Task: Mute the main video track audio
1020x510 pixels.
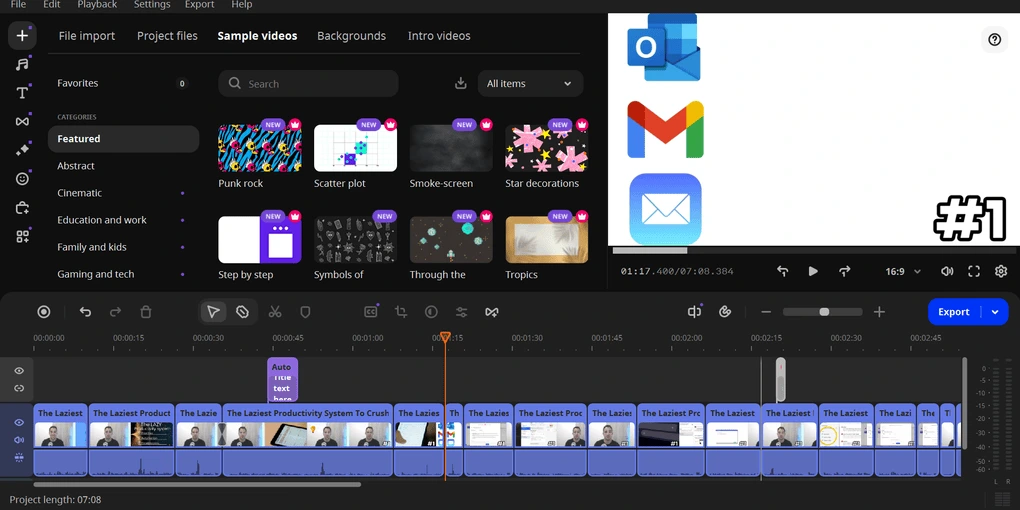Action: [19, 440]
